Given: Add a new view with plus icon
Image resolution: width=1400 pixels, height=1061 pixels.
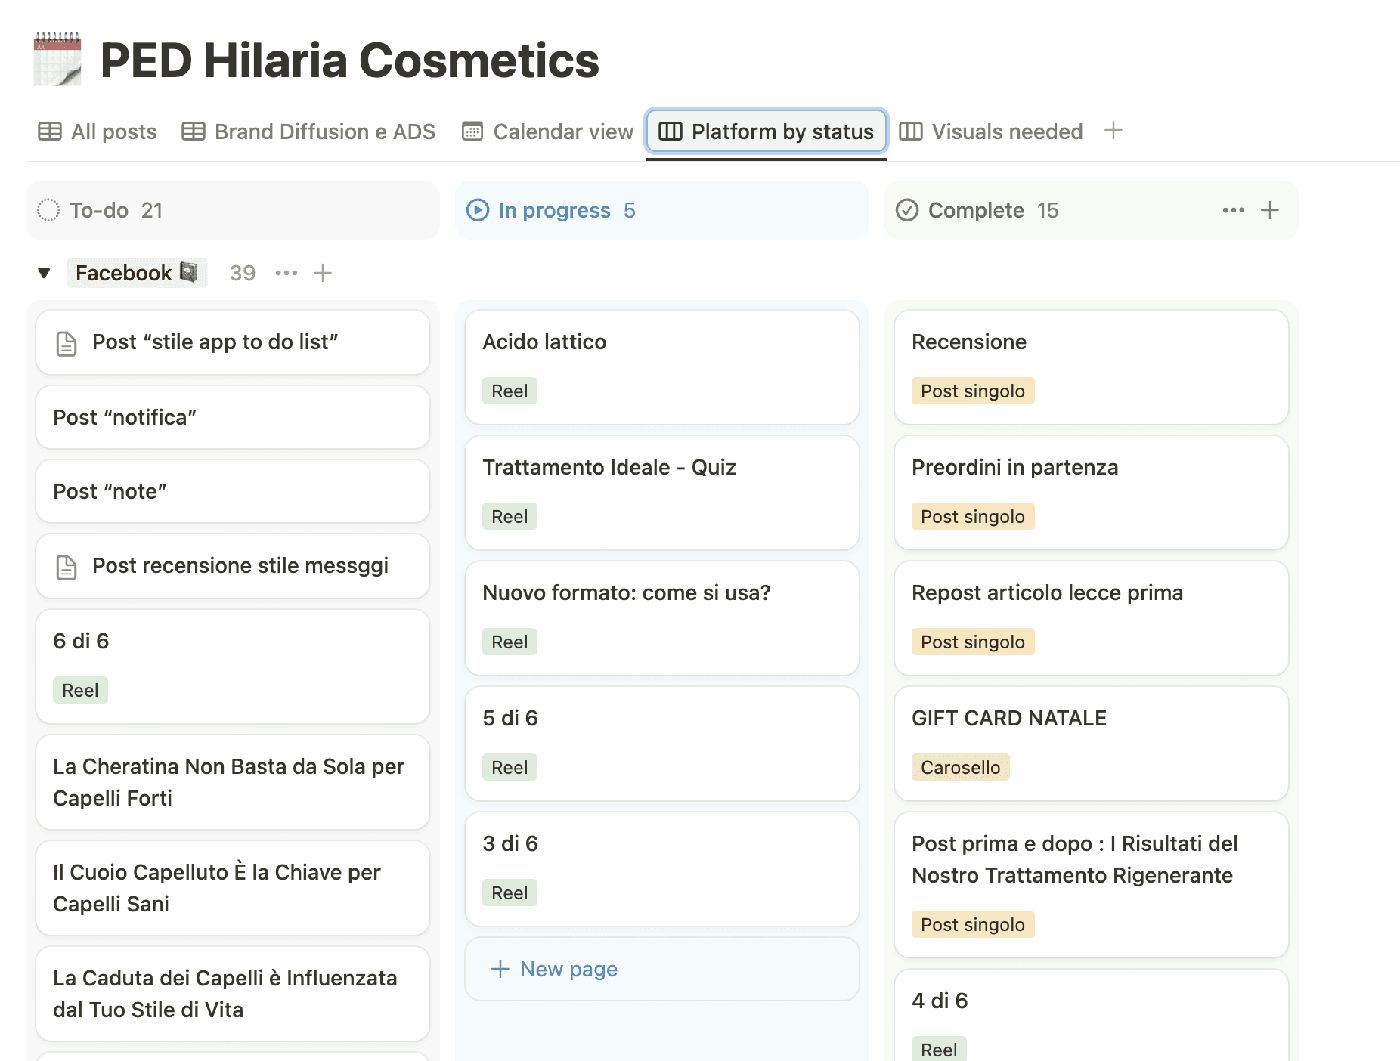Looking at the screenshot, I should (1113, 130).
